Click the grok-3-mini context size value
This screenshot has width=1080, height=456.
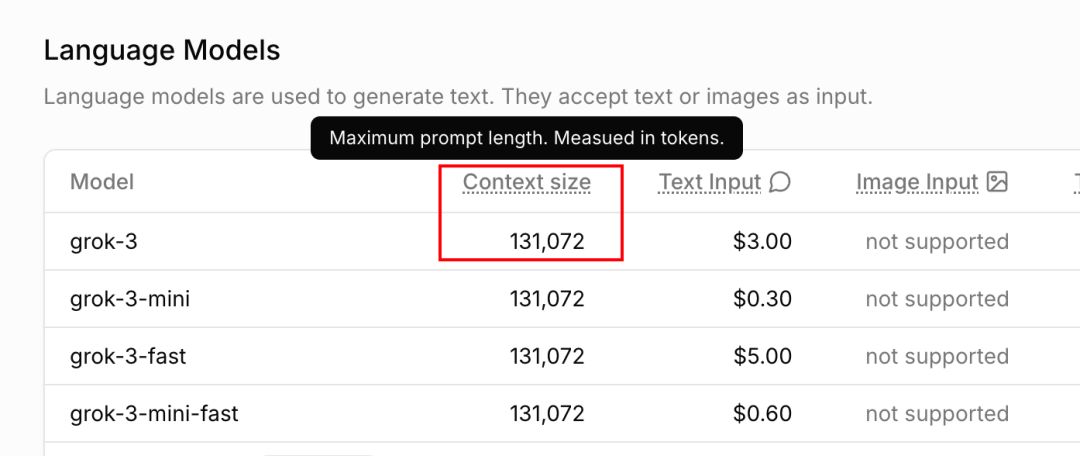547,299
